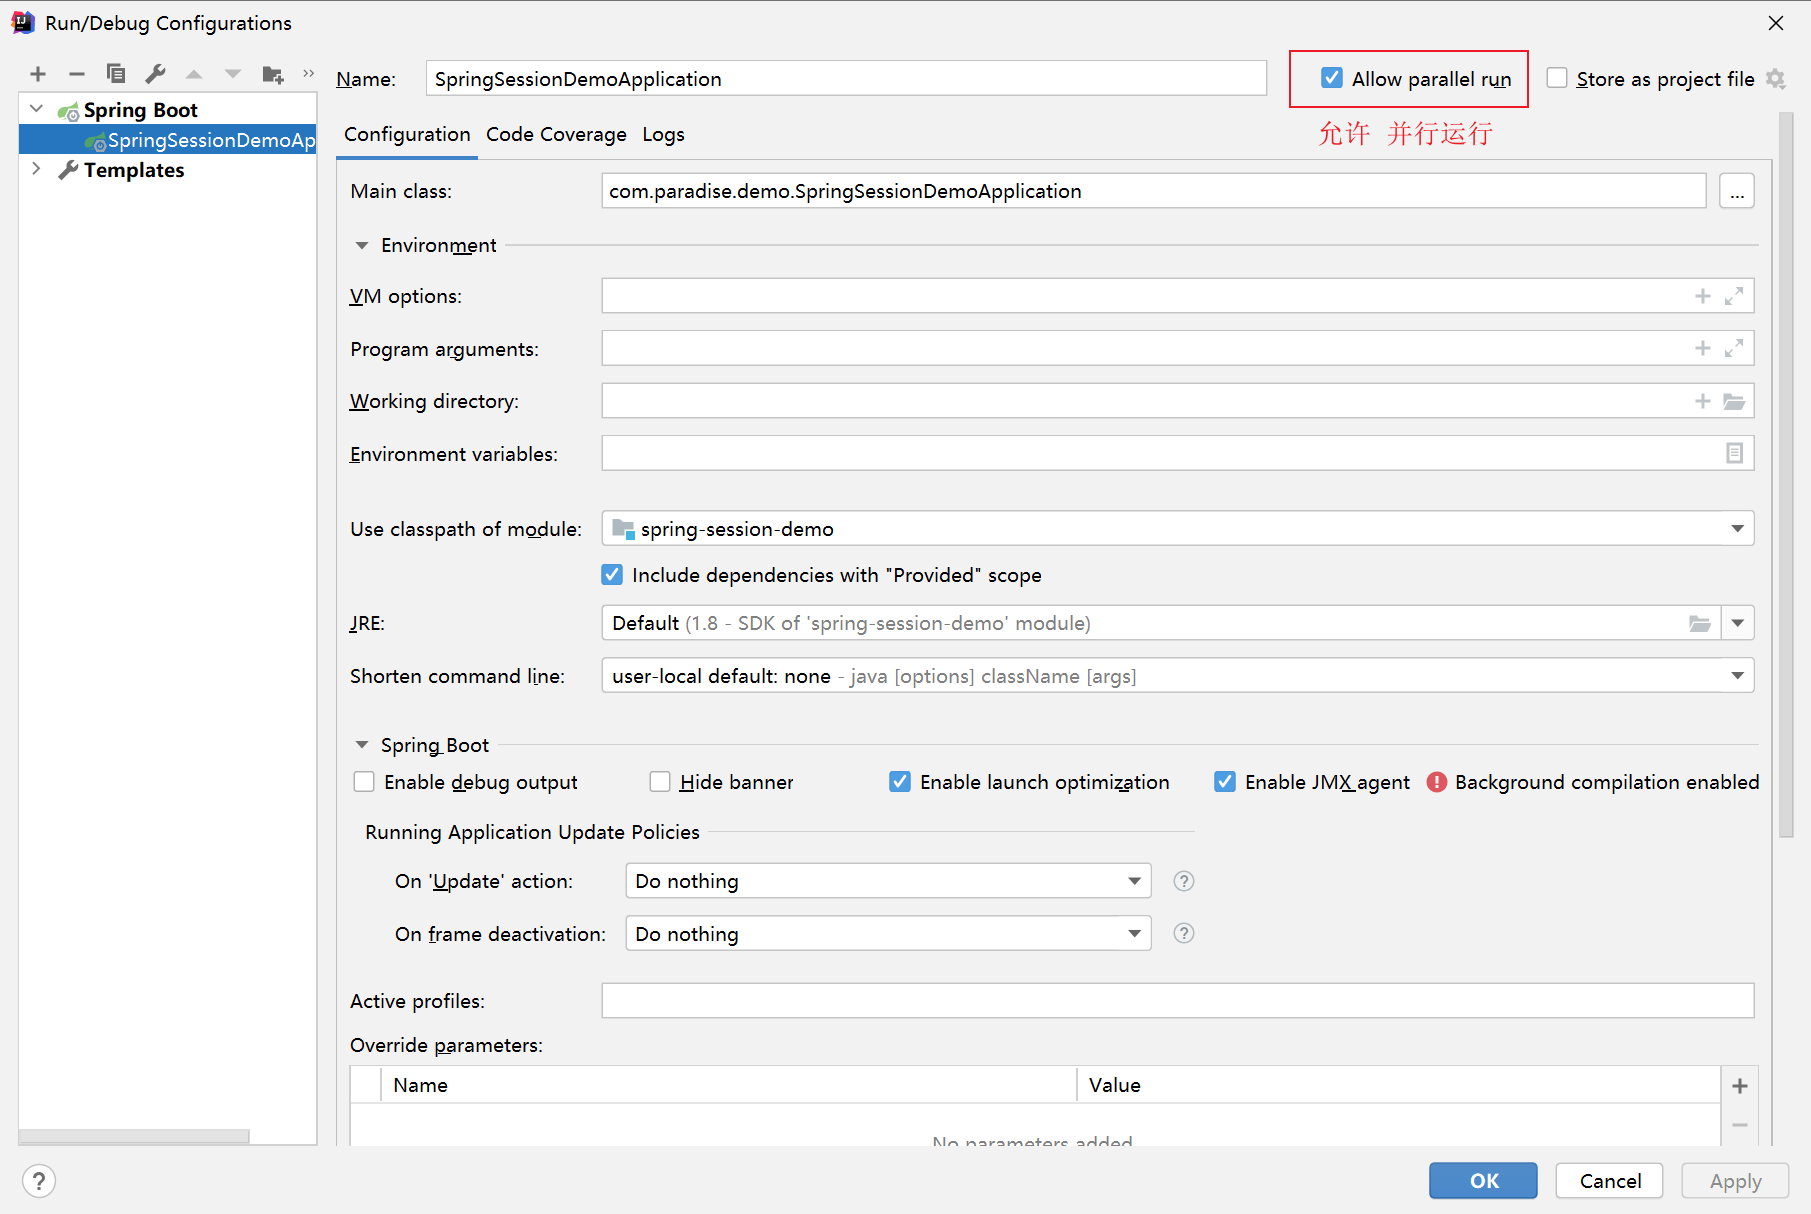
Task: Uncheck Enable JMX agent
Action: (1225, 782)
